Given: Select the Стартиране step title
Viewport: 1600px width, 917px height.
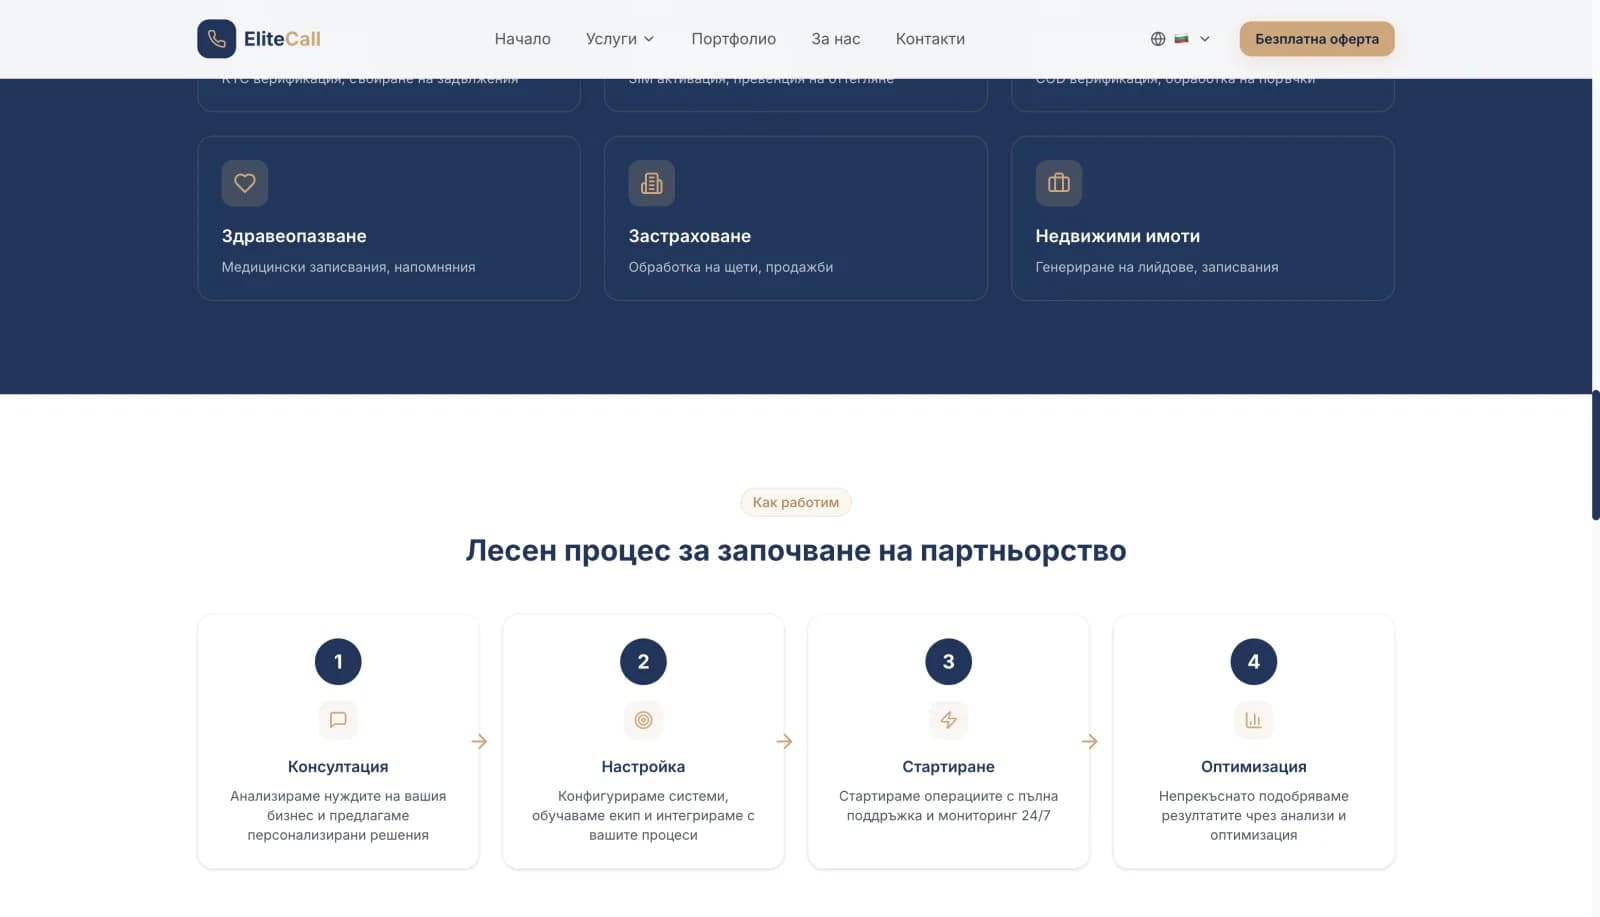Looking at the screenshot, I should click(x=948, y=766).
